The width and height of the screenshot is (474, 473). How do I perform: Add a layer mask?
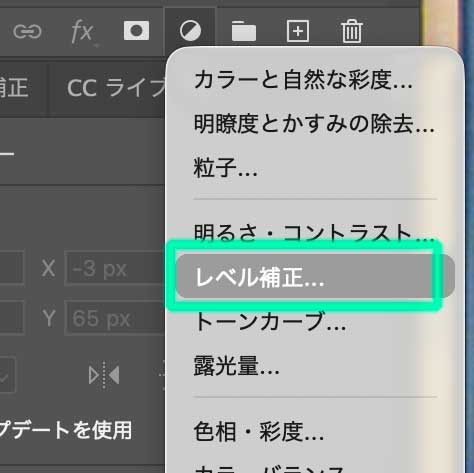click(x=136, y=31)
